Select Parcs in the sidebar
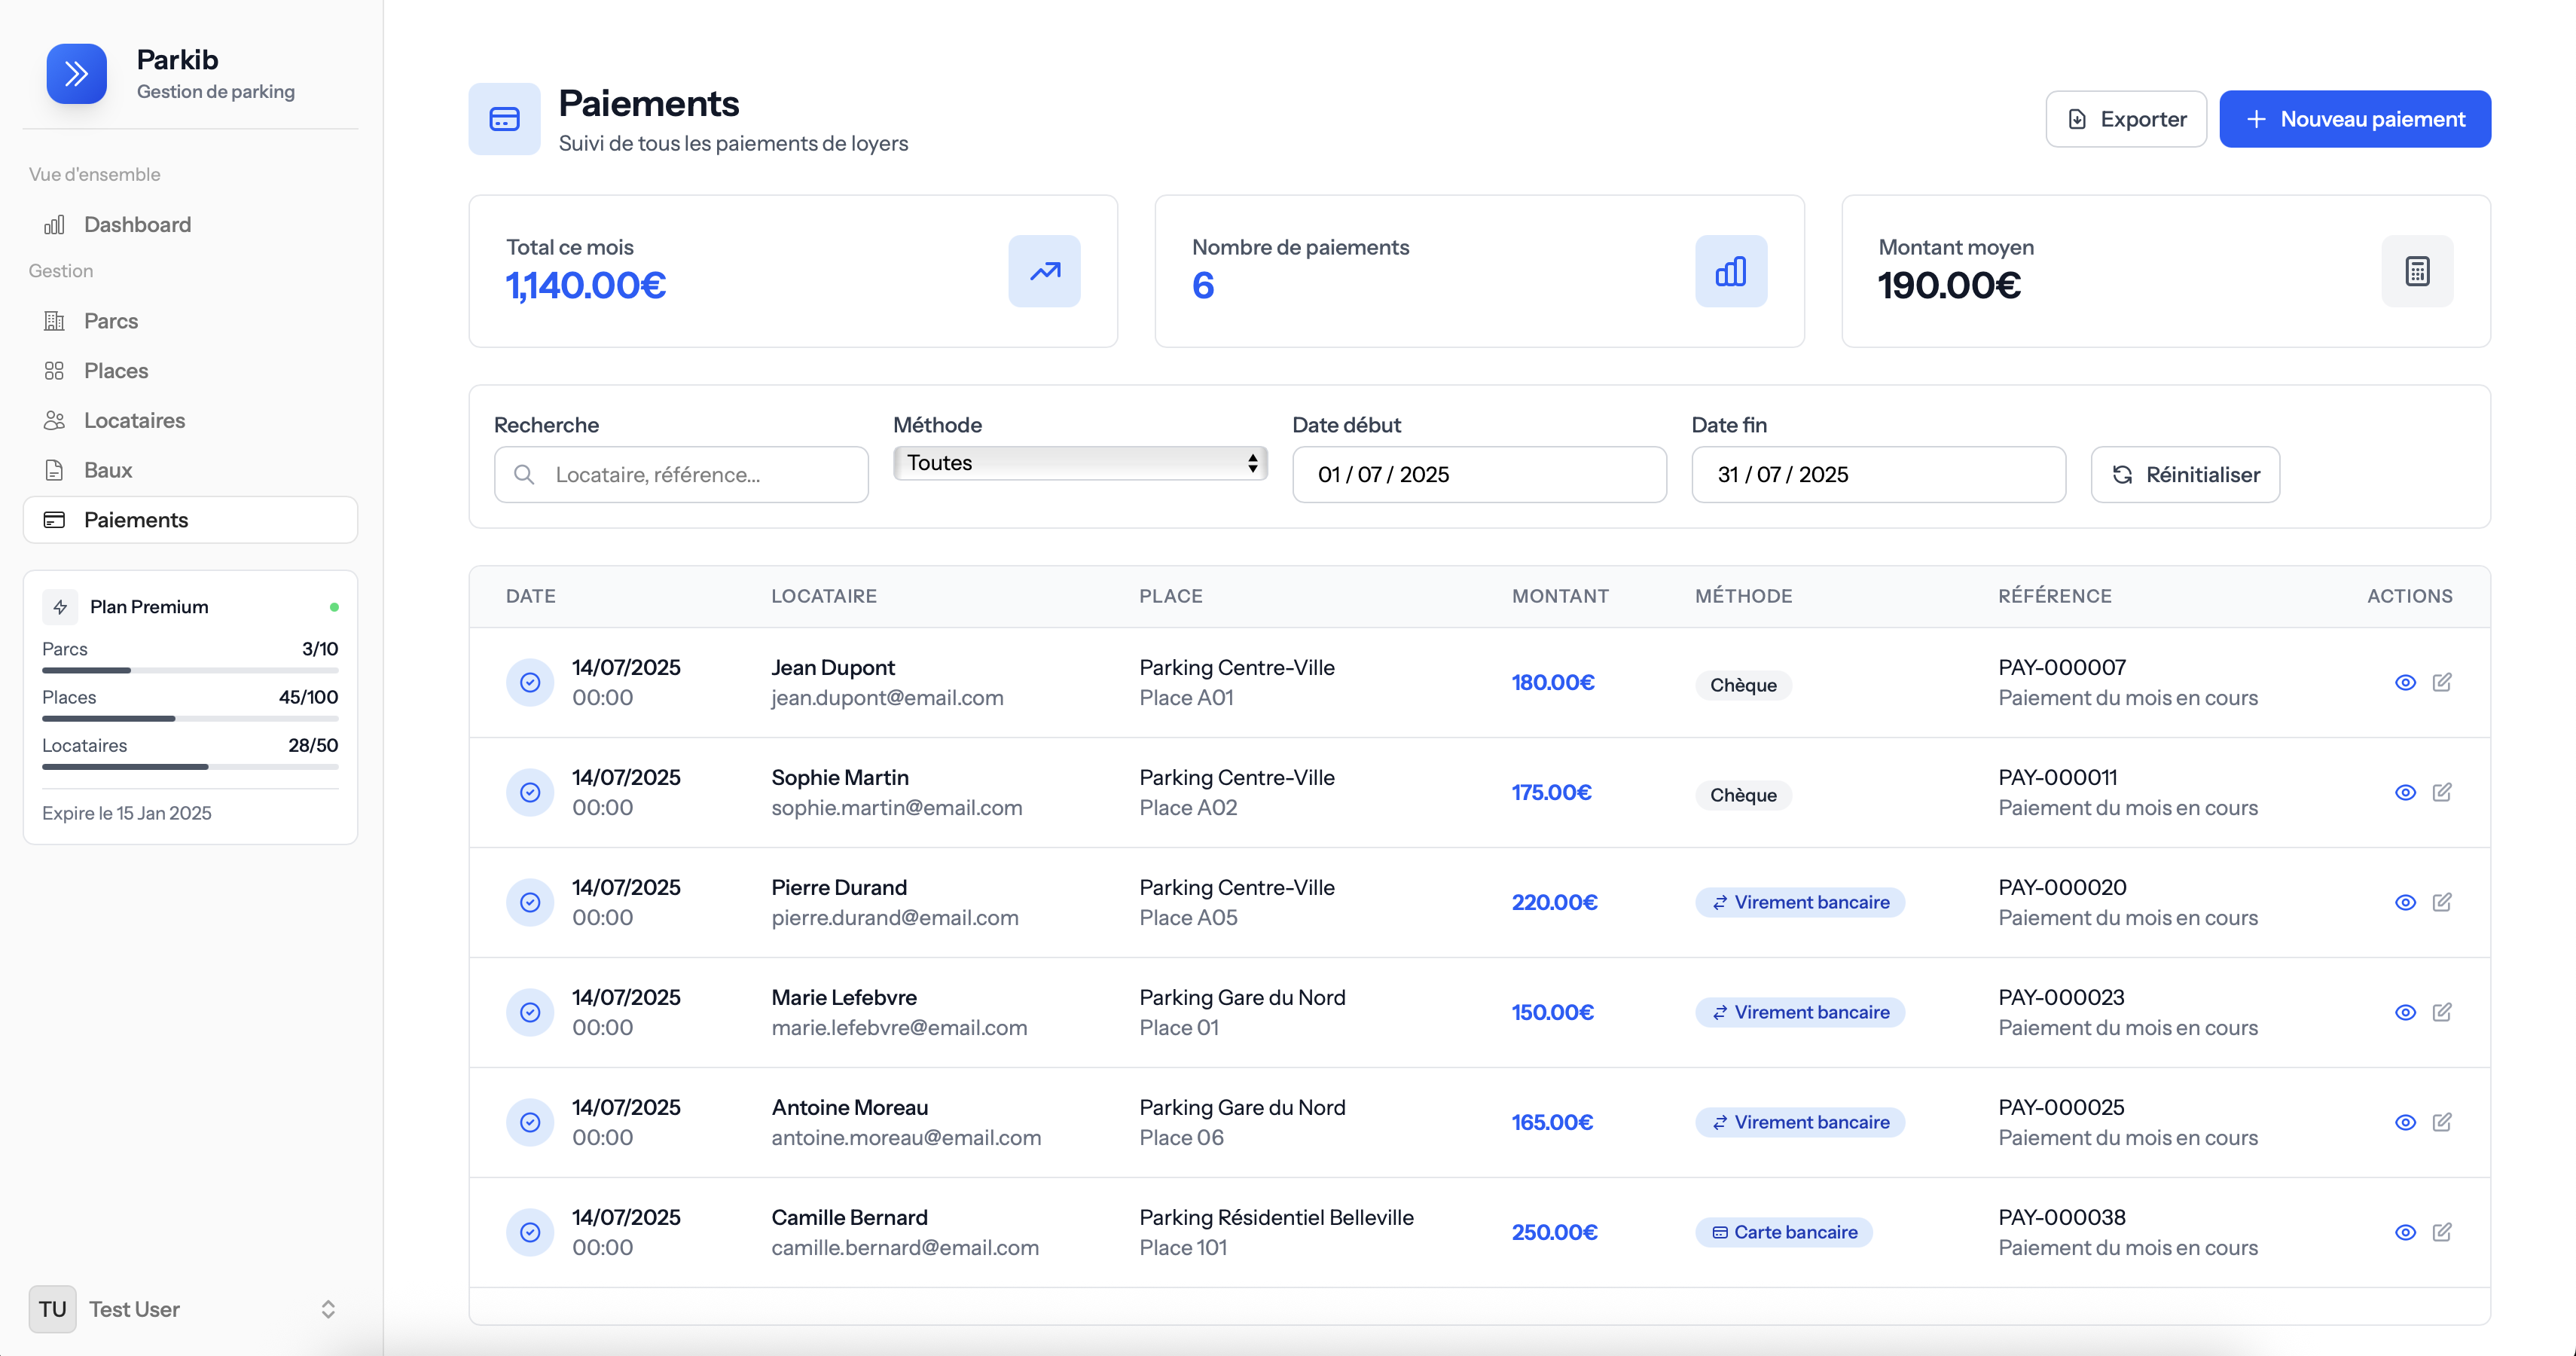Screen dimensions: 2576x1356 pyautogui.click(x=110, y=321)
